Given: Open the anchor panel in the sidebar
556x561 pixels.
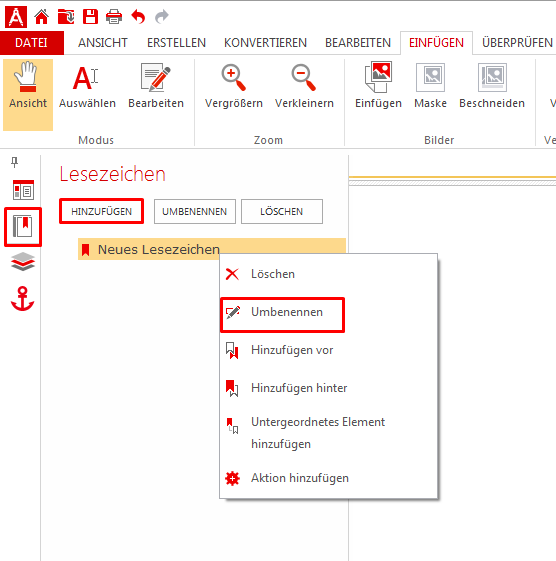Looking at the screenshot, I should tap(23, 298).
